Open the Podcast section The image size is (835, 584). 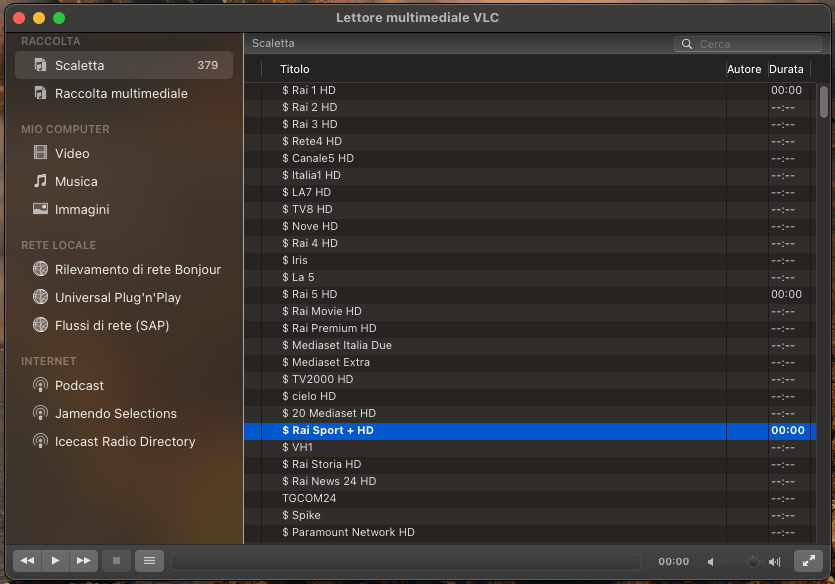[124, 385]
